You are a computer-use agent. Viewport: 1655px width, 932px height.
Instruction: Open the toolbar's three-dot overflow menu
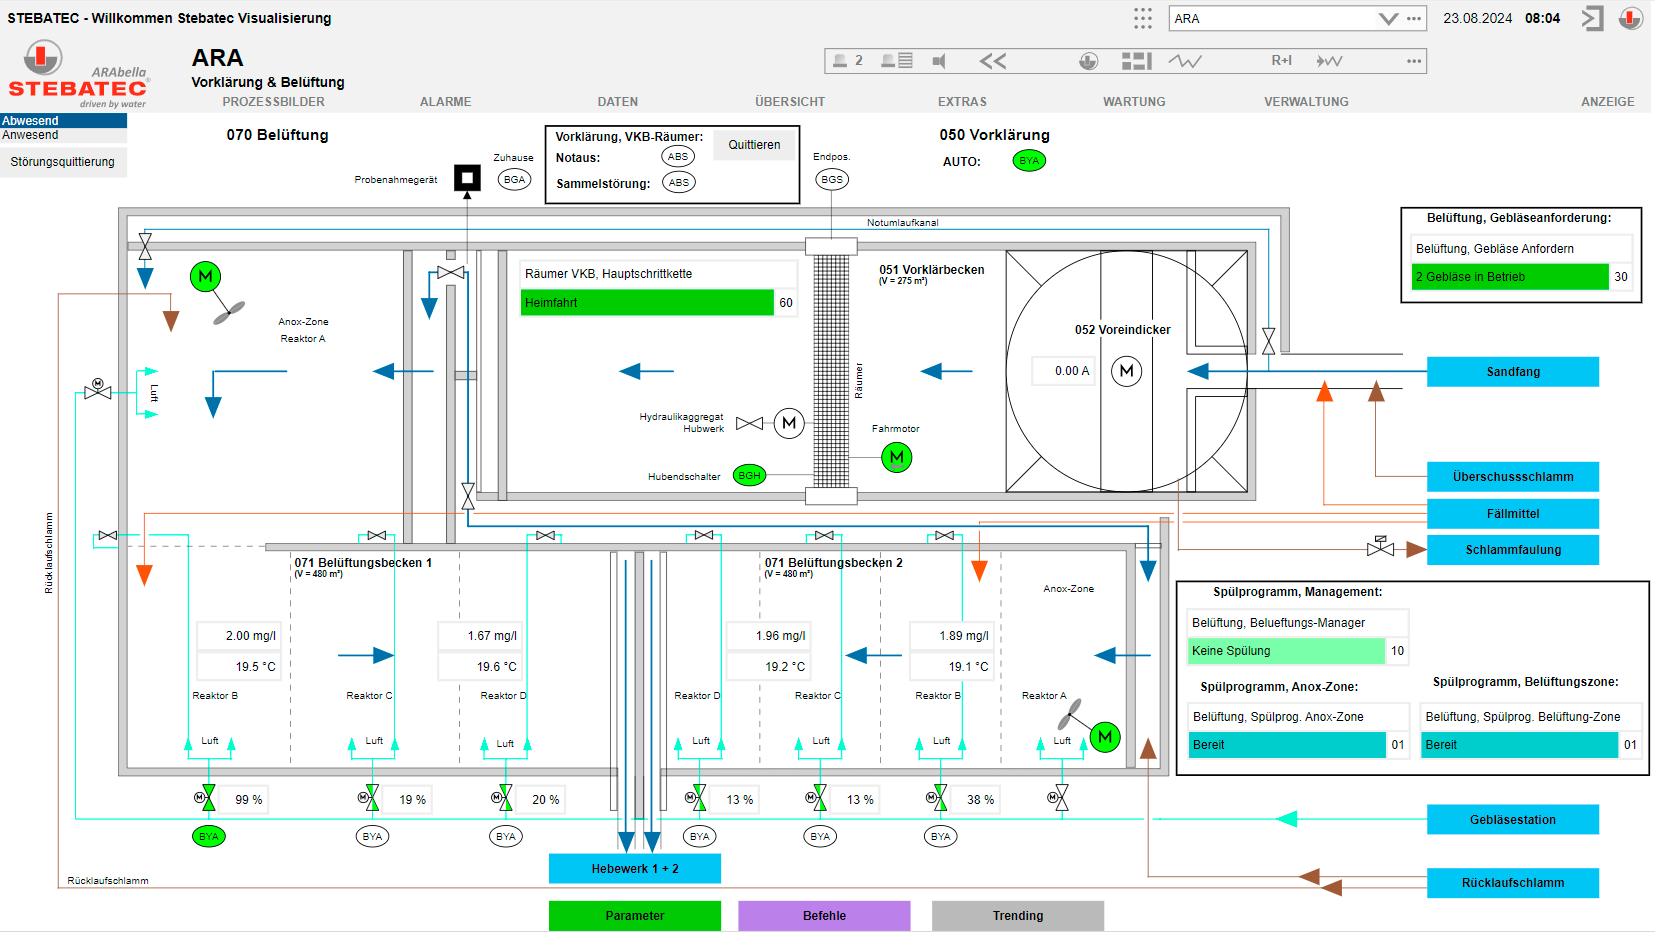click(1413, 61)
